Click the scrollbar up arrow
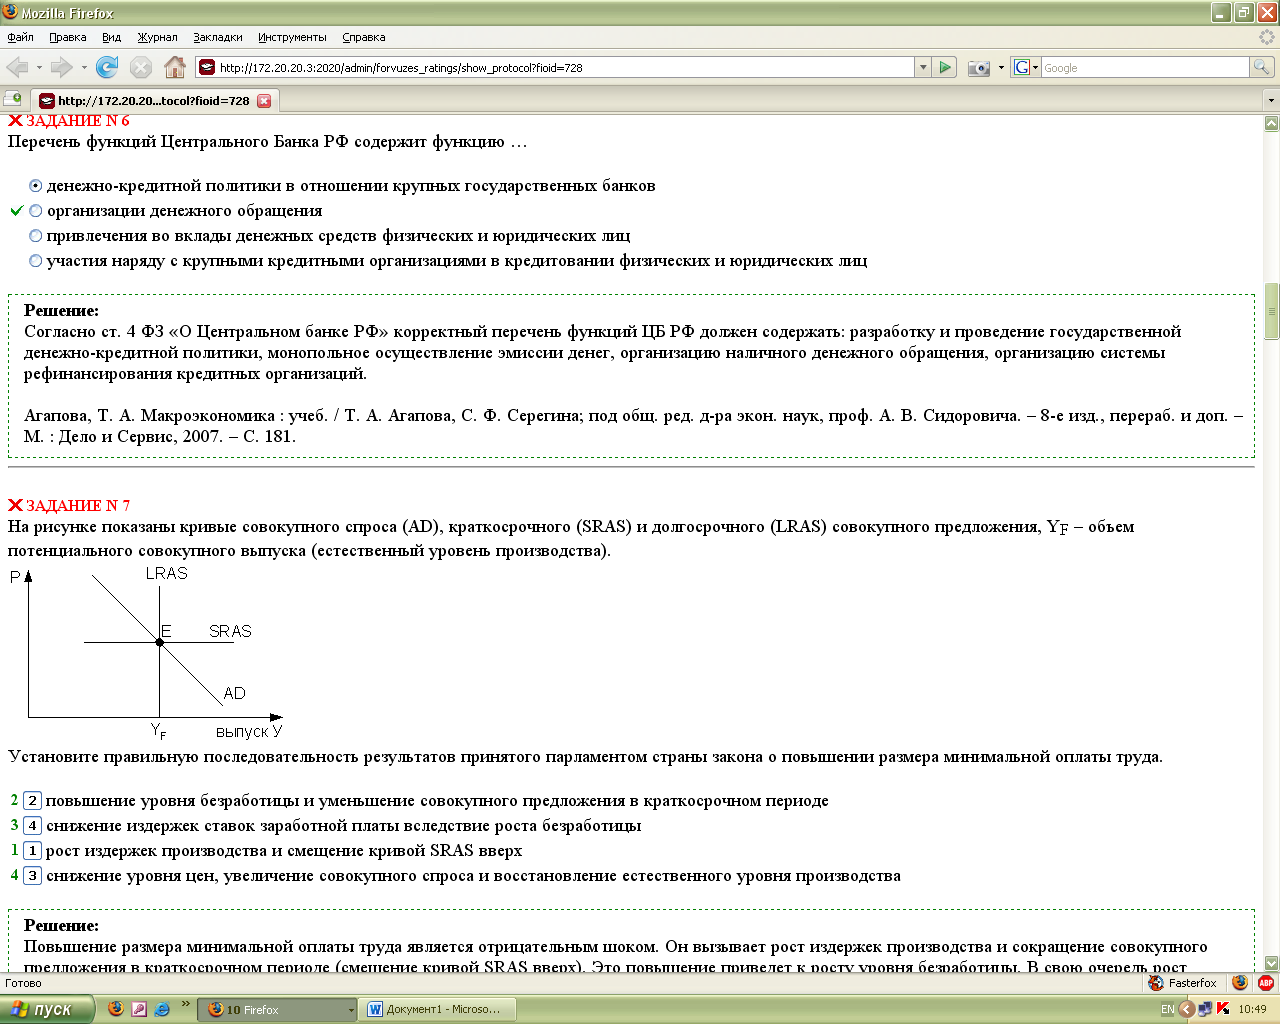Viewport: 1280px width, 1024px height. click(1271, 123)
